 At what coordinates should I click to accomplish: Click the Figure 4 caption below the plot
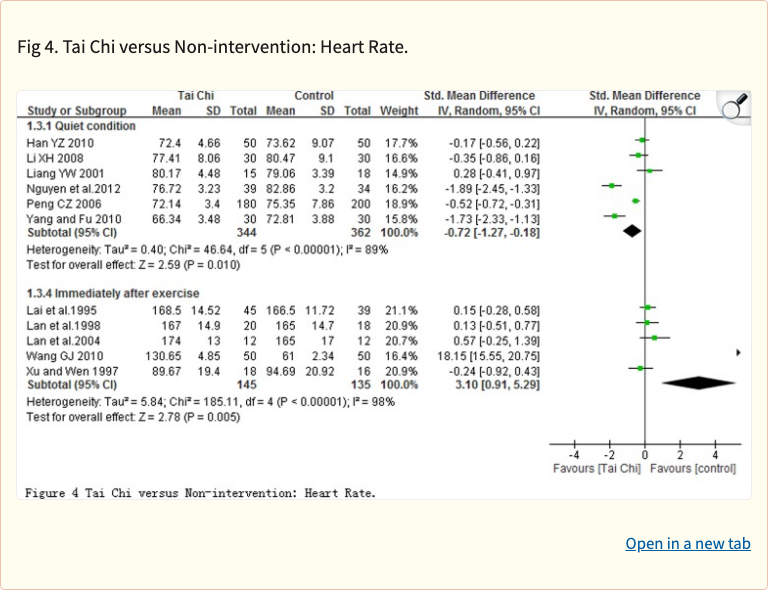[201, 492]
